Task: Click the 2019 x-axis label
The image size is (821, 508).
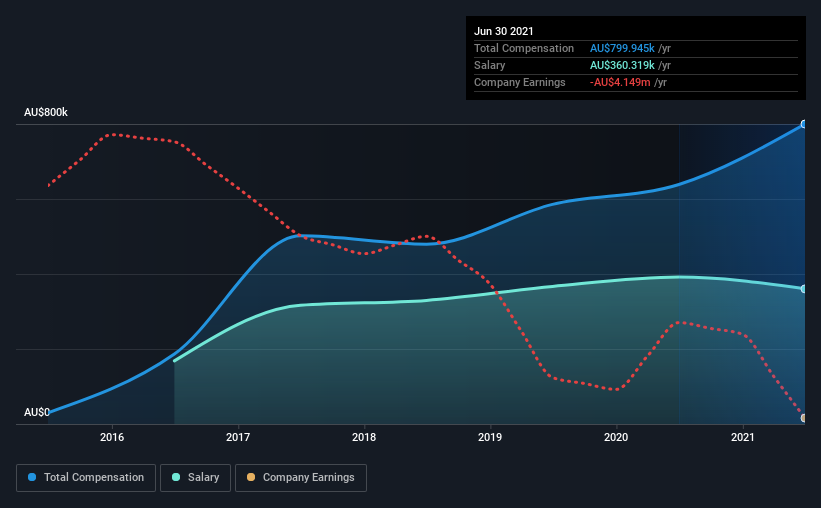Action: coord(490,437)
